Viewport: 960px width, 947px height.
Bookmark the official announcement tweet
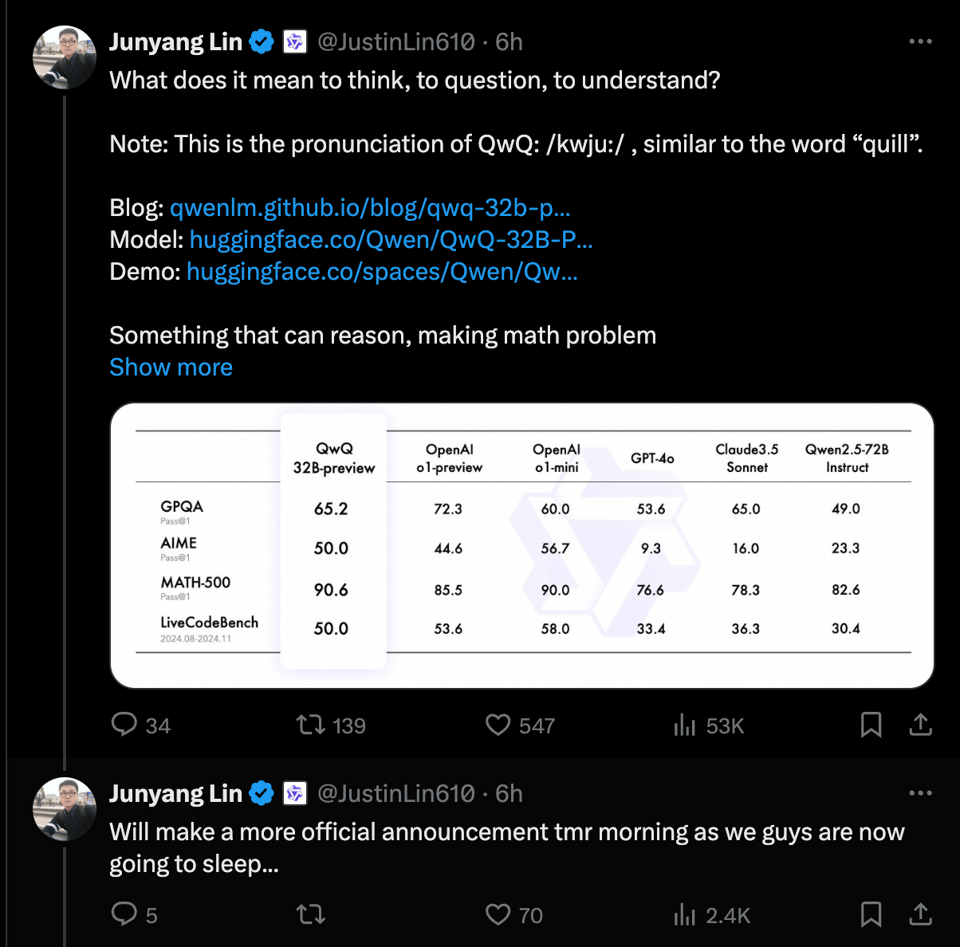pos(871,914)
